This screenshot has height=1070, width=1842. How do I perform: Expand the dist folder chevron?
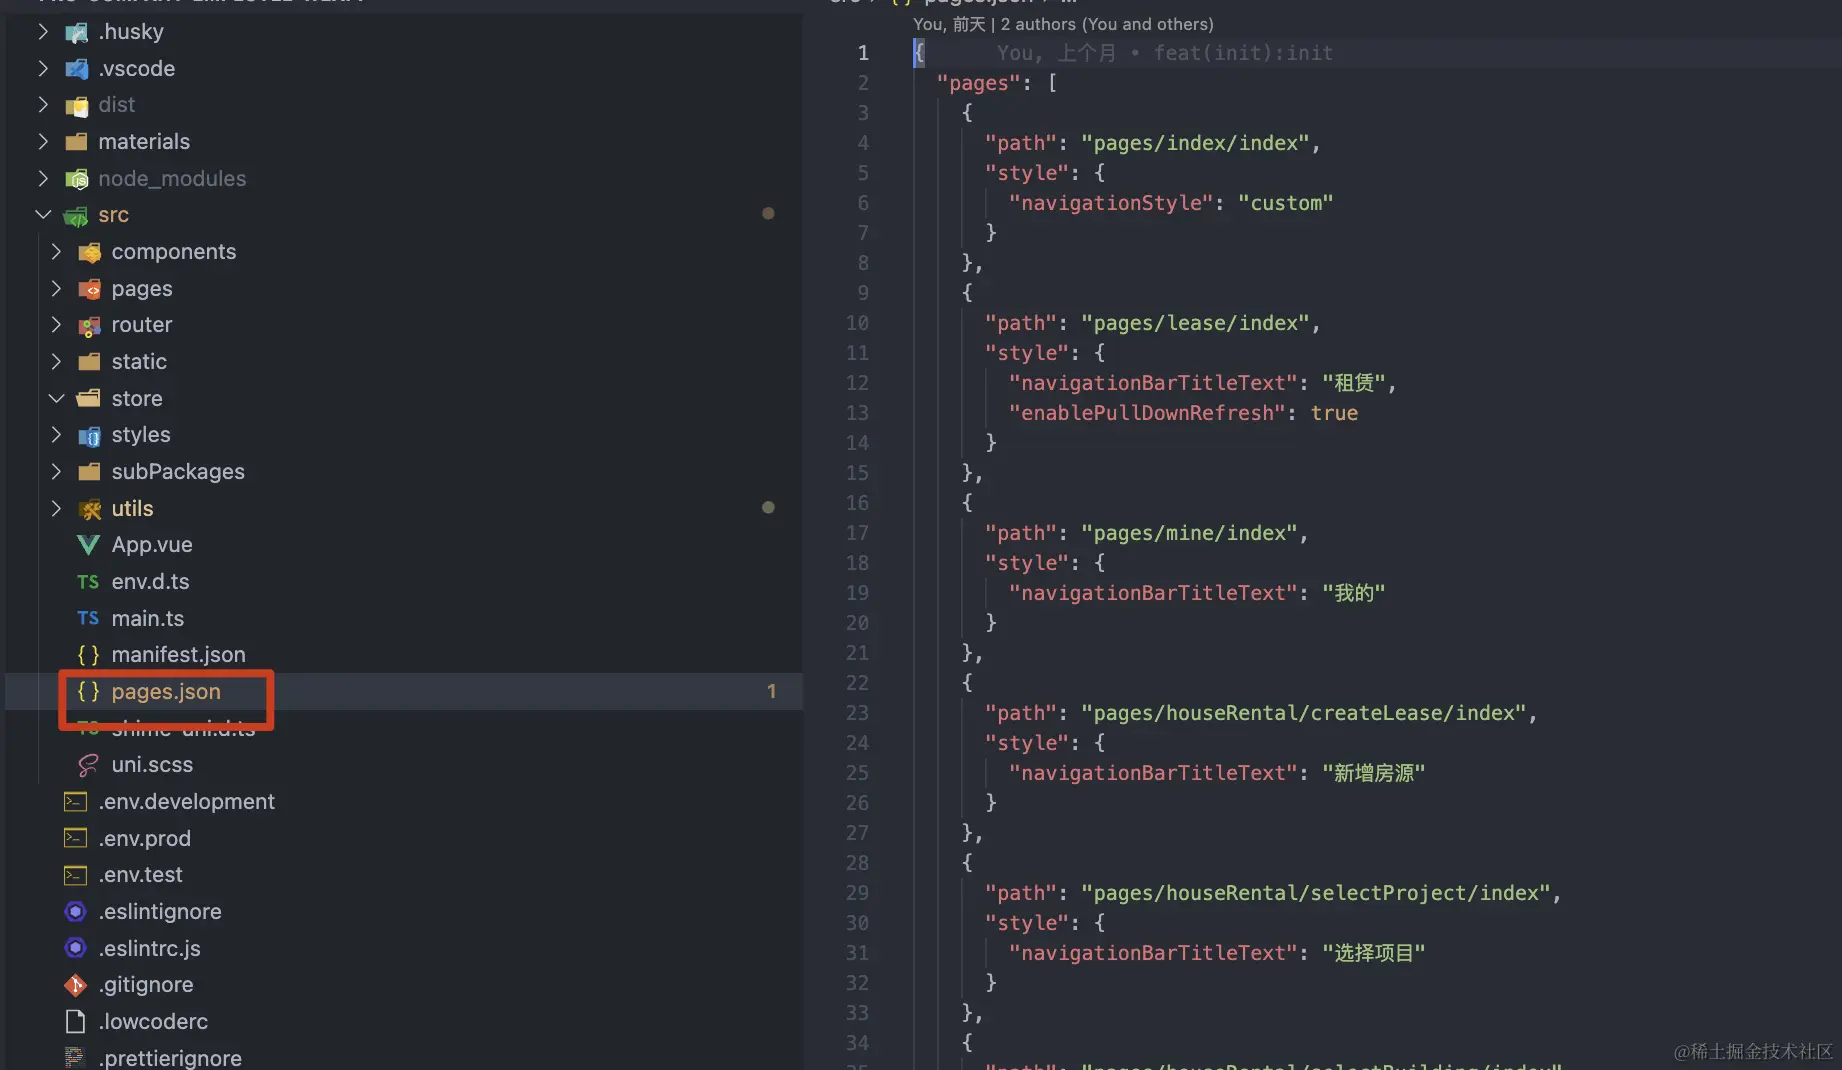click(43, 105)
